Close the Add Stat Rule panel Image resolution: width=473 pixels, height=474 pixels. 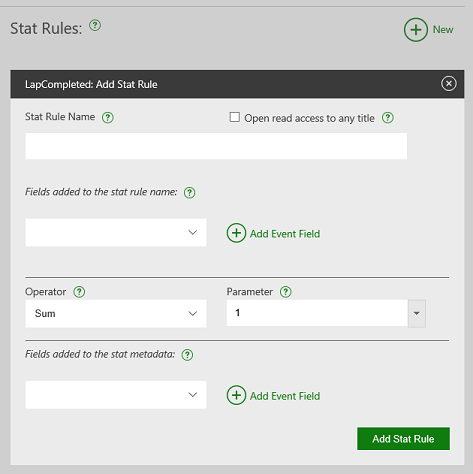pyautogui.click(x=449, y=83)
